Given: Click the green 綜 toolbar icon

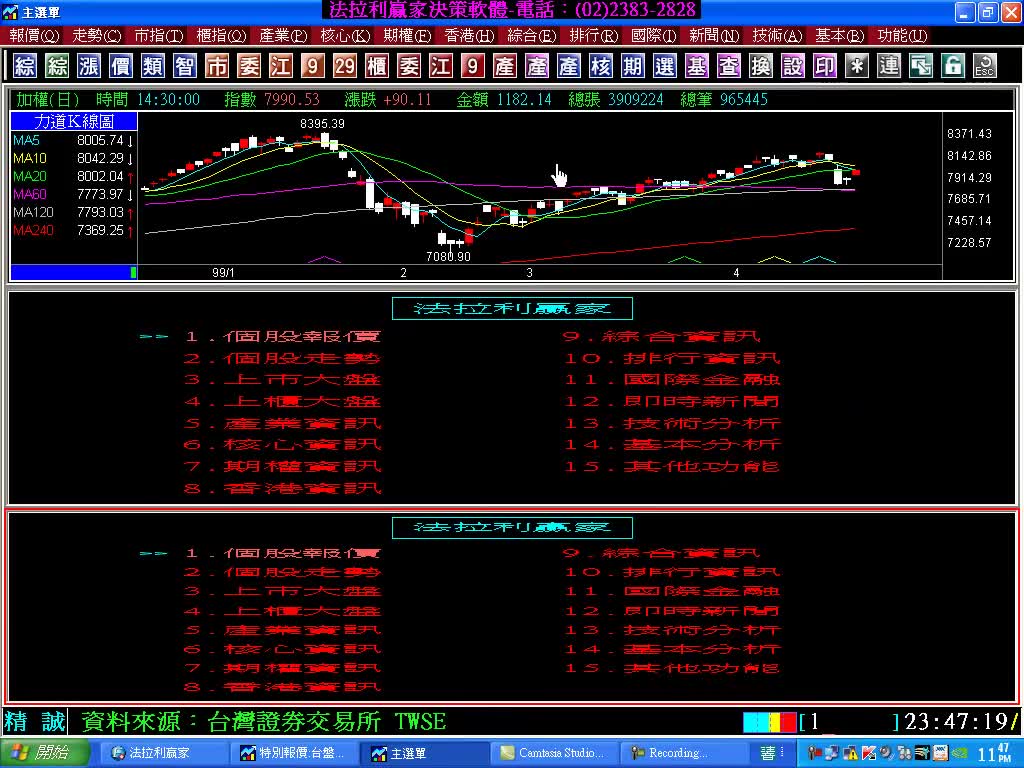Looking at the screenshot, I should [x=57, y=66].
